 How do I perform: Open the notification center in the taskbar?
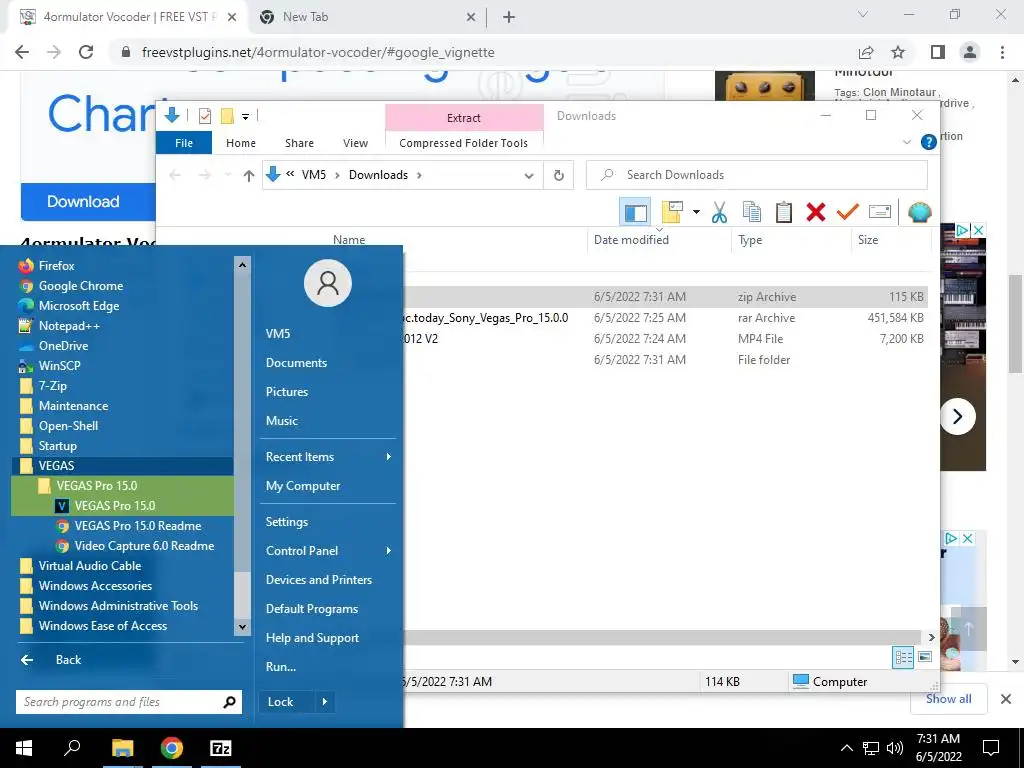coord(991,748)
